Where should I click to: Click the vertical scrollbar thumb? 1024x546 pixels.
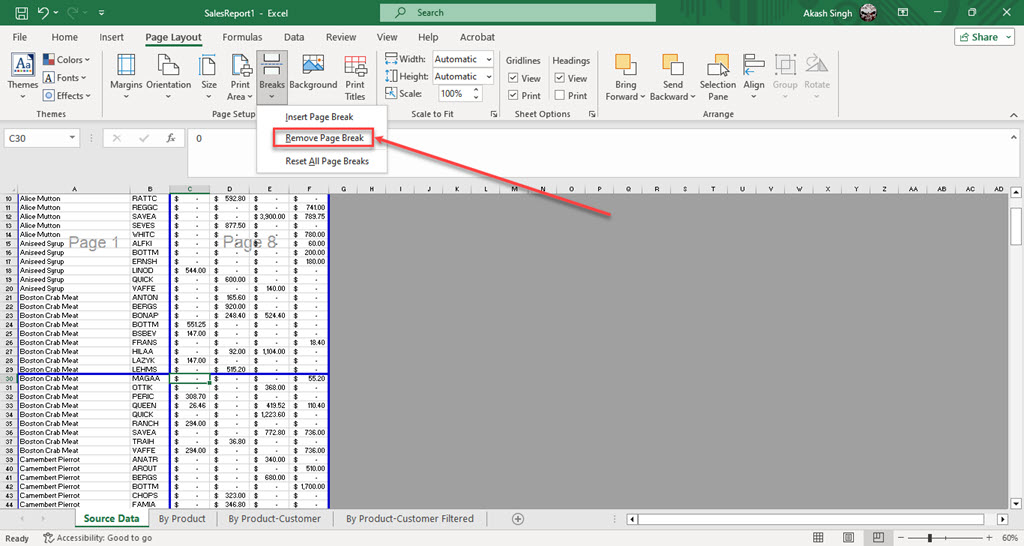tap(1016, 226)
